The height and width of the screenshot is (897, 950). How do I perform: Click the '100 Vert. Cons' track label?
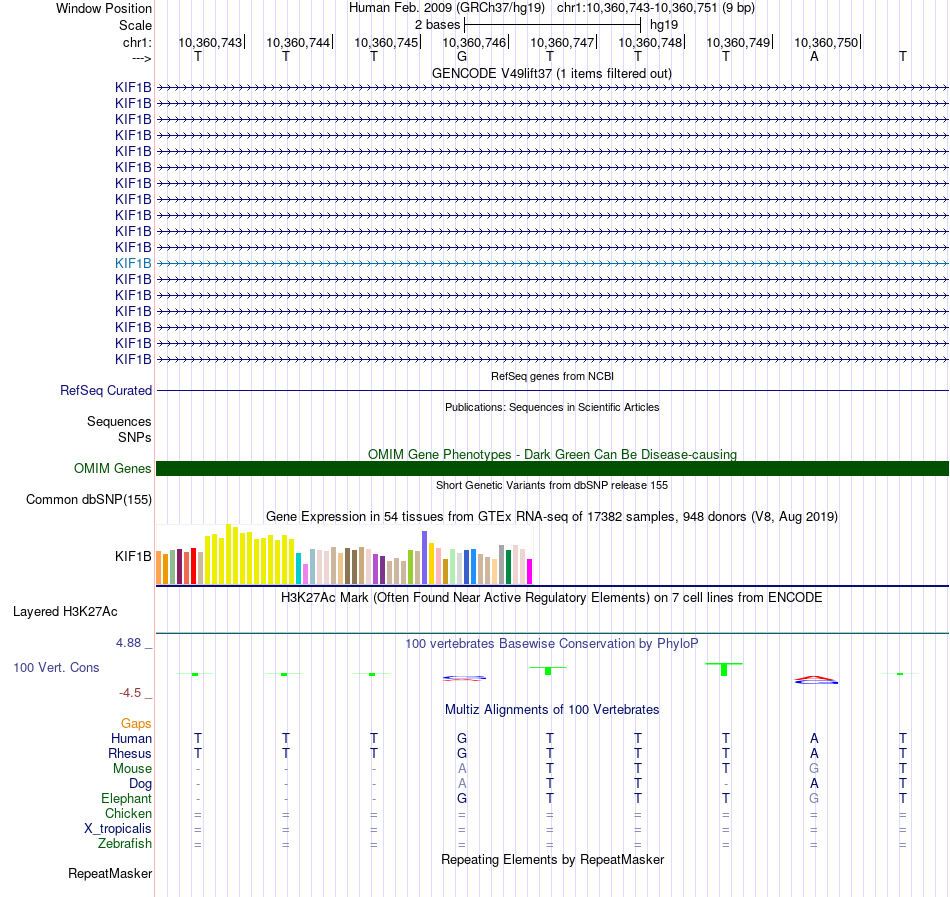click(56, 667)
